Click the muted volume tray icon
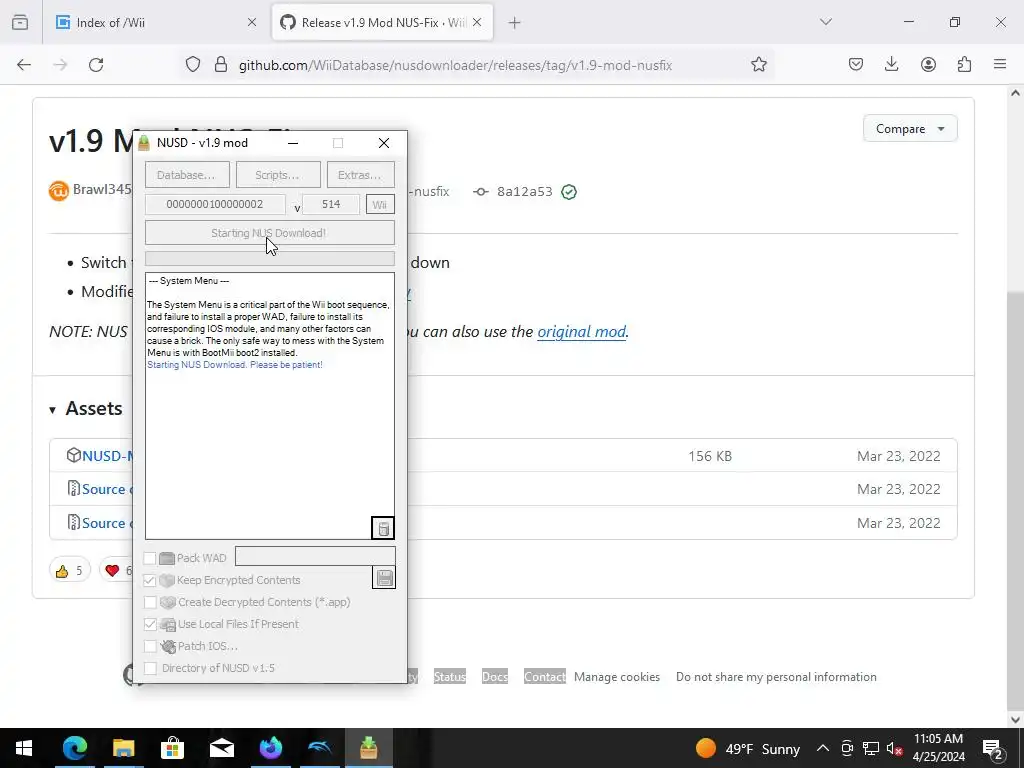The height and width of the screenshot is (768, 1024). (x=895, y=748)
